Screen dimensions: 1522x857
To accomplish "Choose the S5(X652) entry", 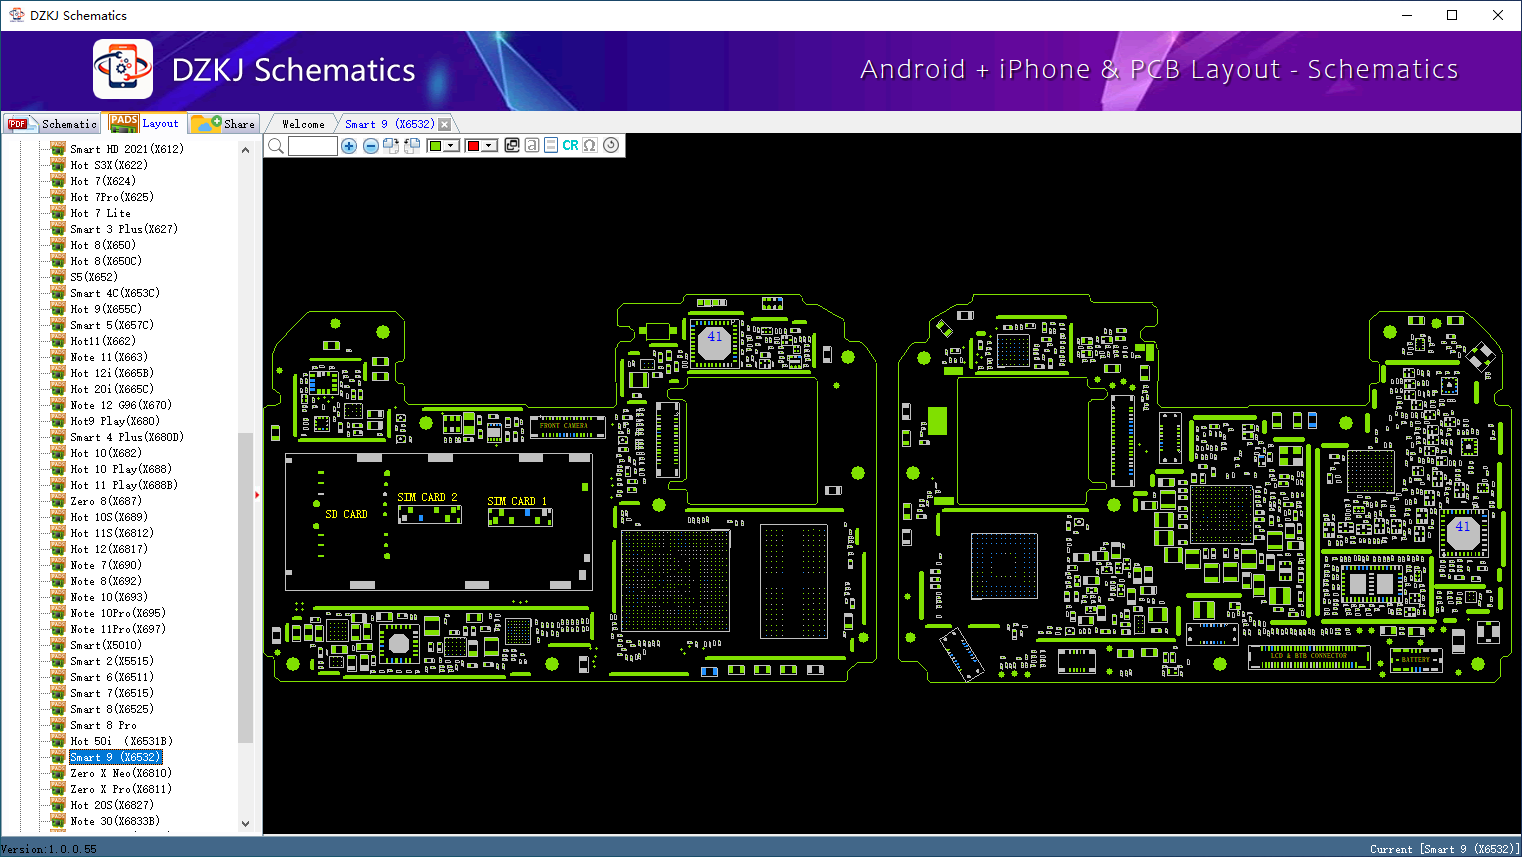I will [x=94, y=277].
